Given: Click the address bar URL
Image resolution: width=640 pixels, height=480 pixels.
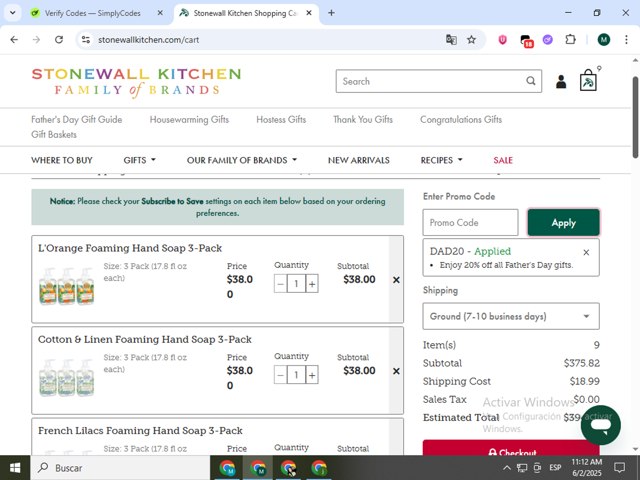Looking at the screenshot, I should (x=148, y=40).
